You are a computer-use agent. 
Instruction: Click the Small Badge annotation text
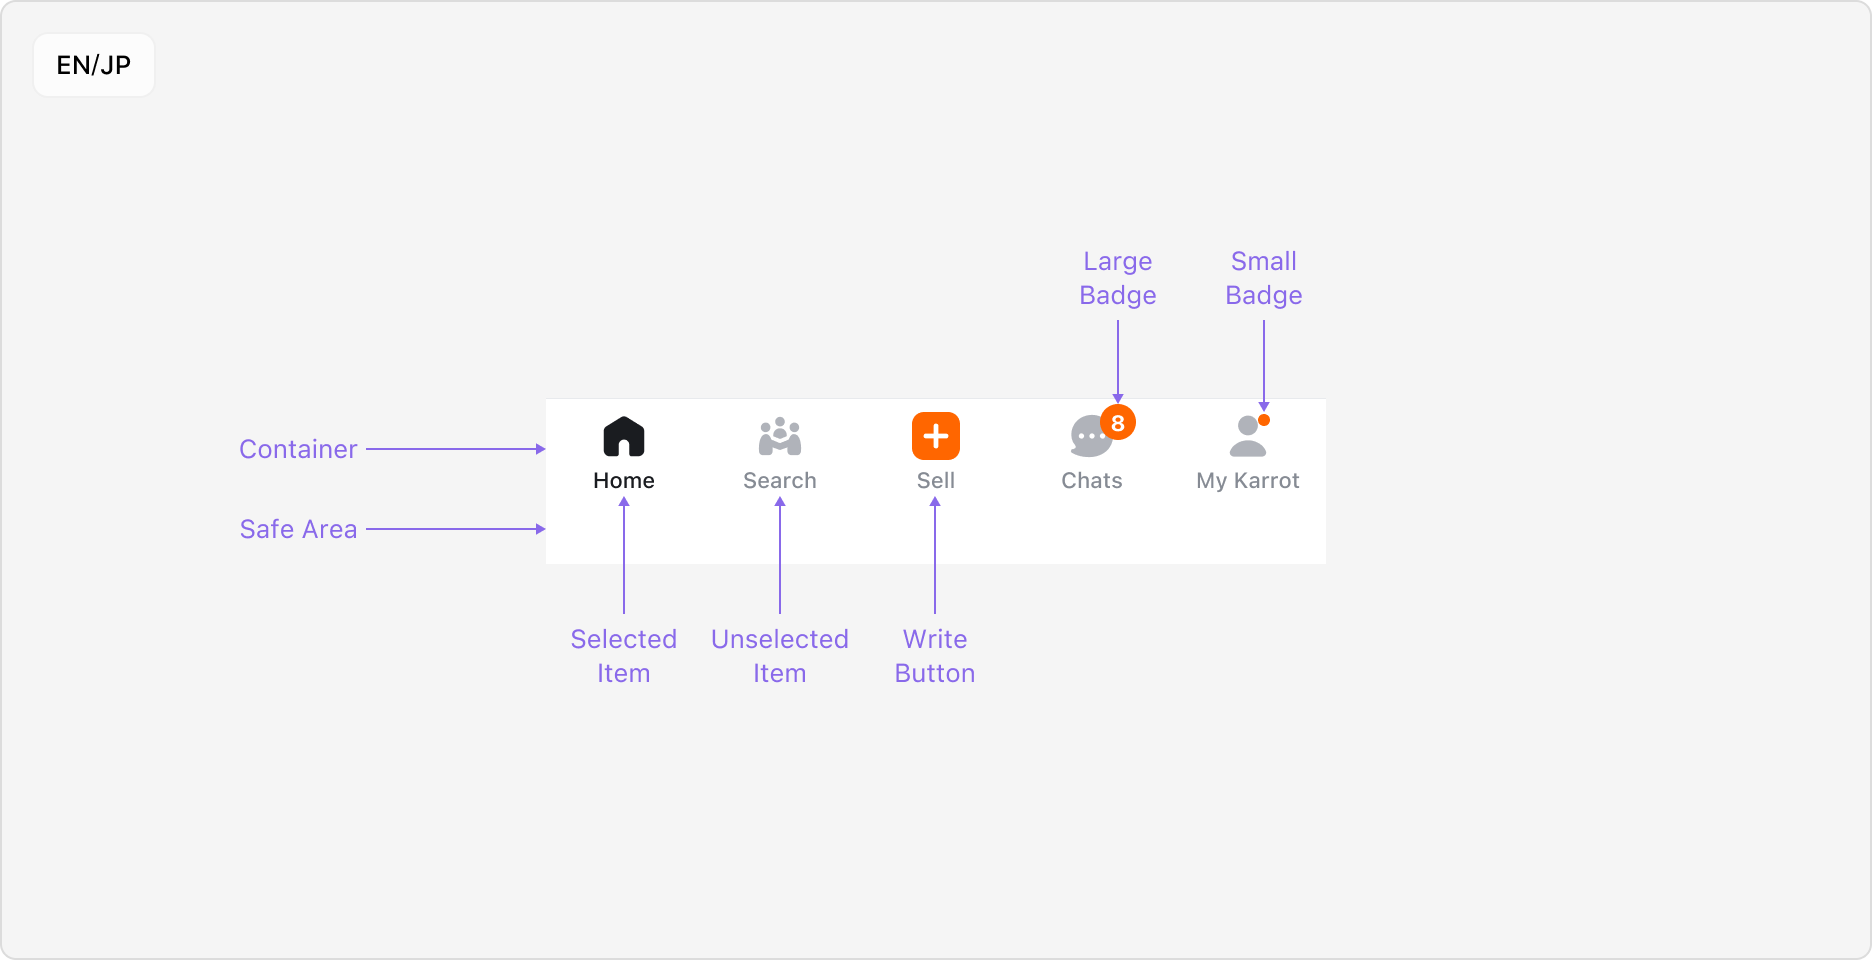(1263, 278)
